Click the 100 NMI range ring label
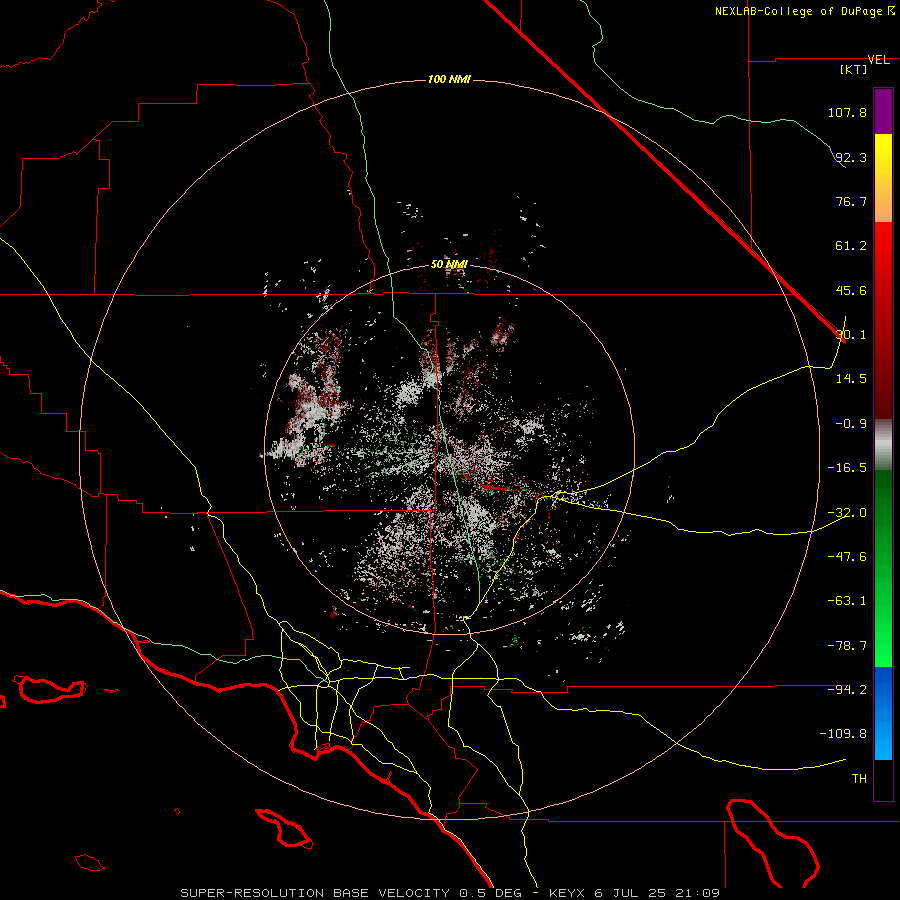 pyautogui.click(x=449, y=79)
